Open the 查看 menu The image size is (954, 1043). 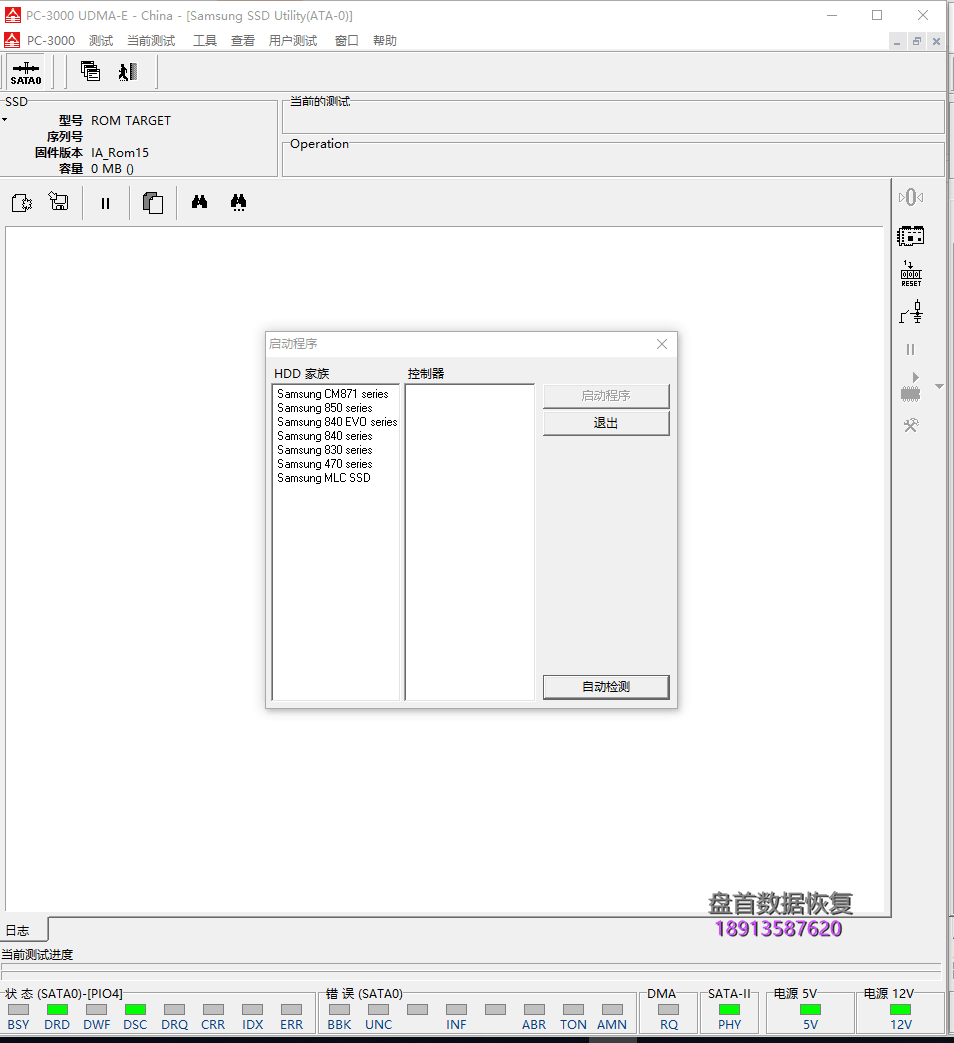point(243,41)
